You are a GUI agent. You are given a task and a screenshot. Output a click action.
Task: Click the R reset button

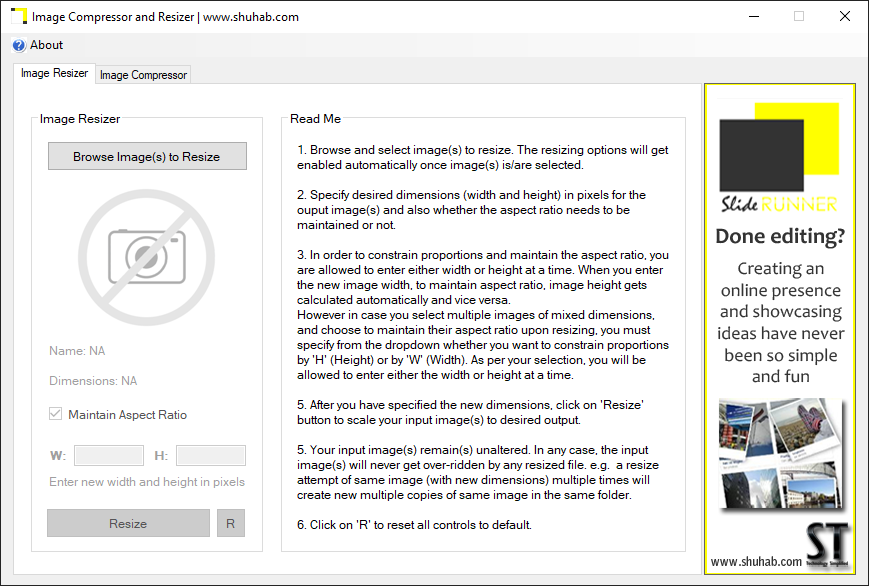pyautogui.click(x=231, y=523)
